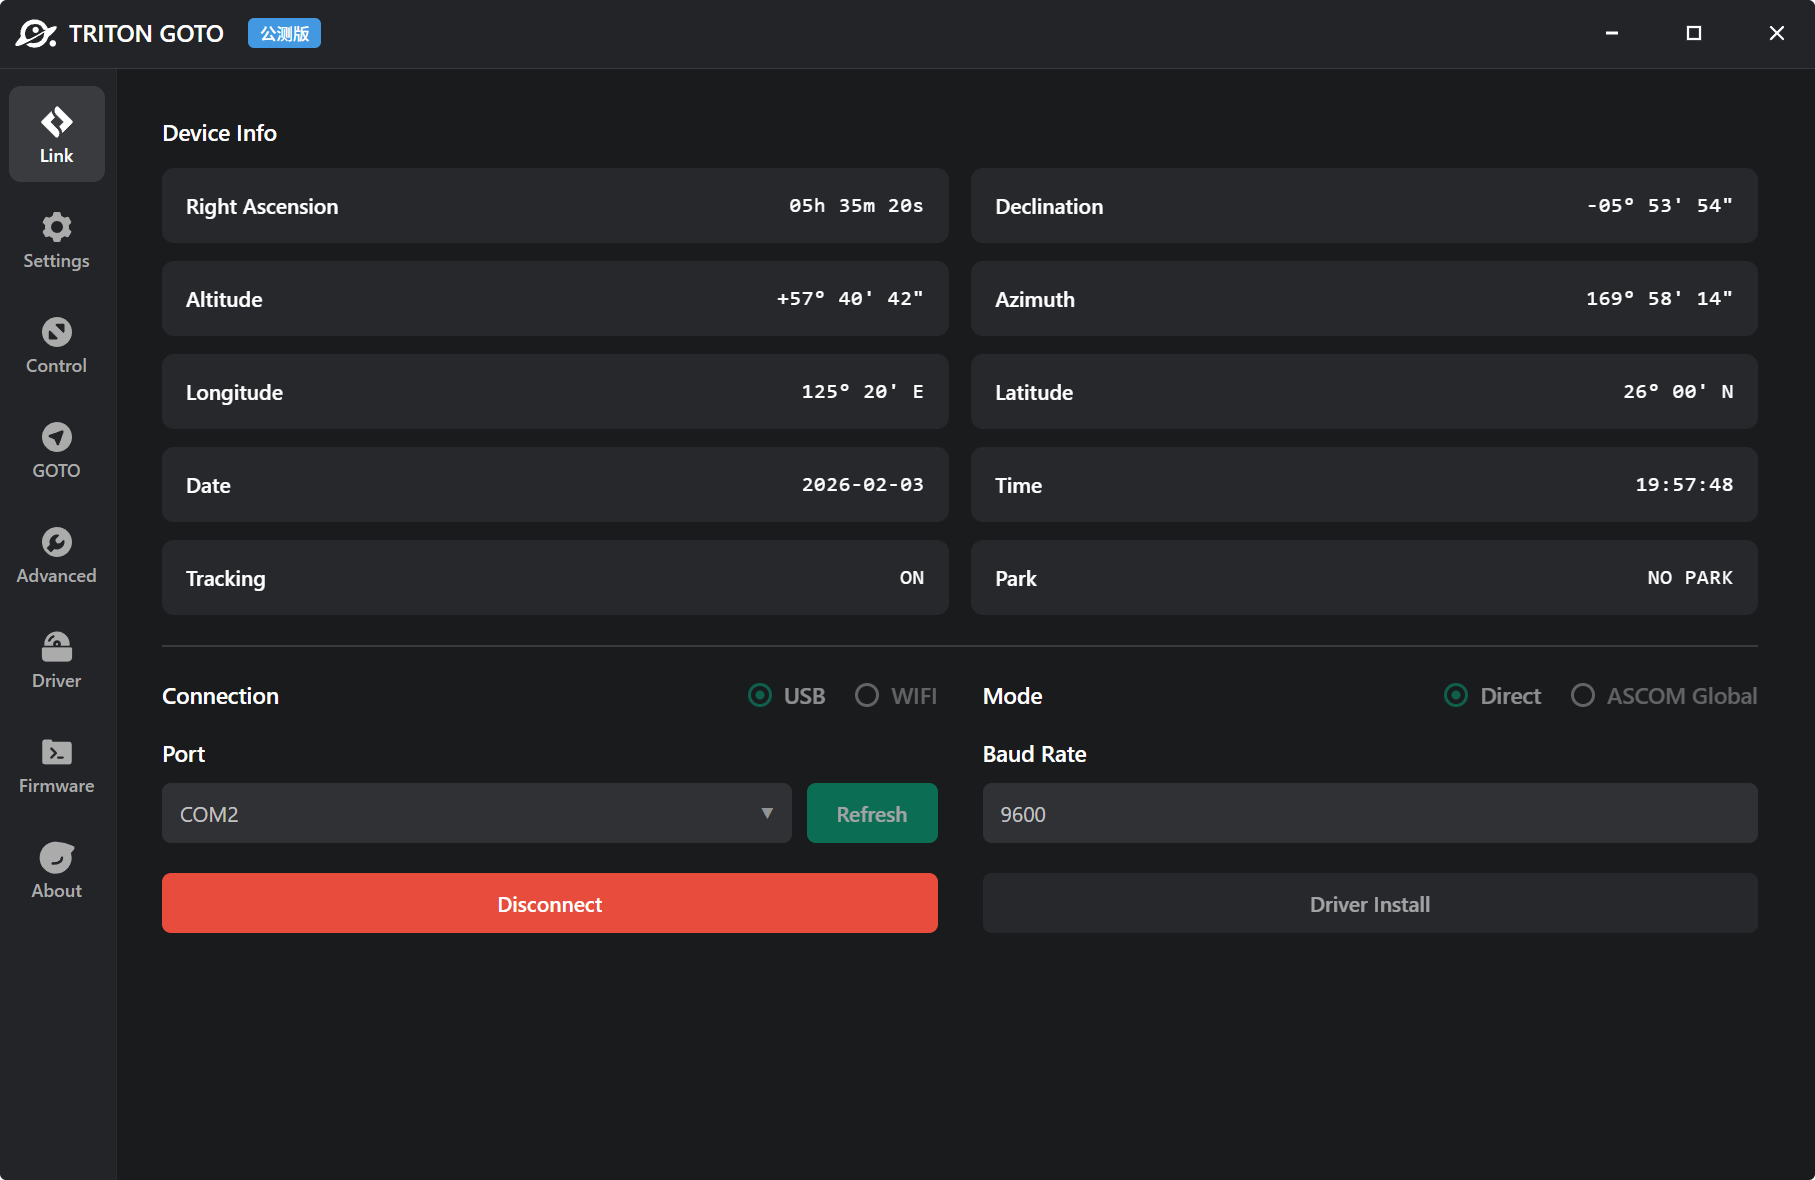Open the Advanced wrench icon
1815x1180 pixels.
coord(57,543)
